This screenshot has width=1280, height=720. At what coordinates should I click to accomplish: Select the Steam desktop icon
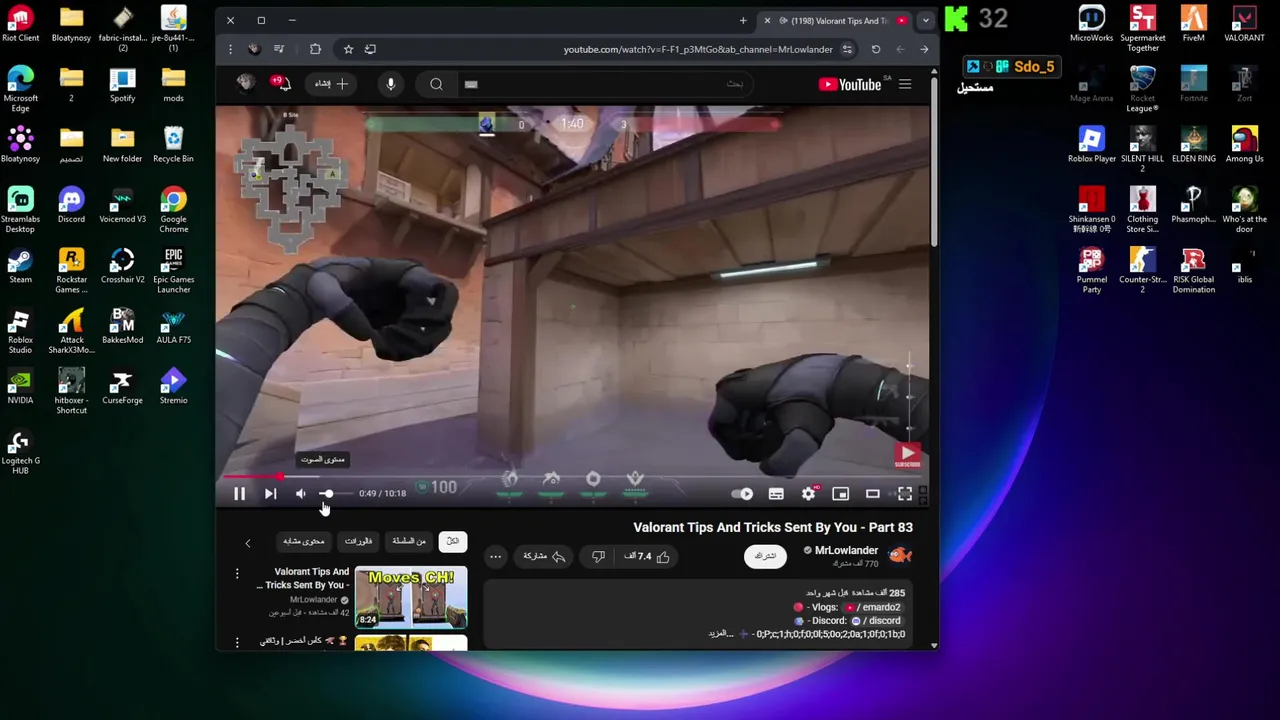[x=20, y=267]
